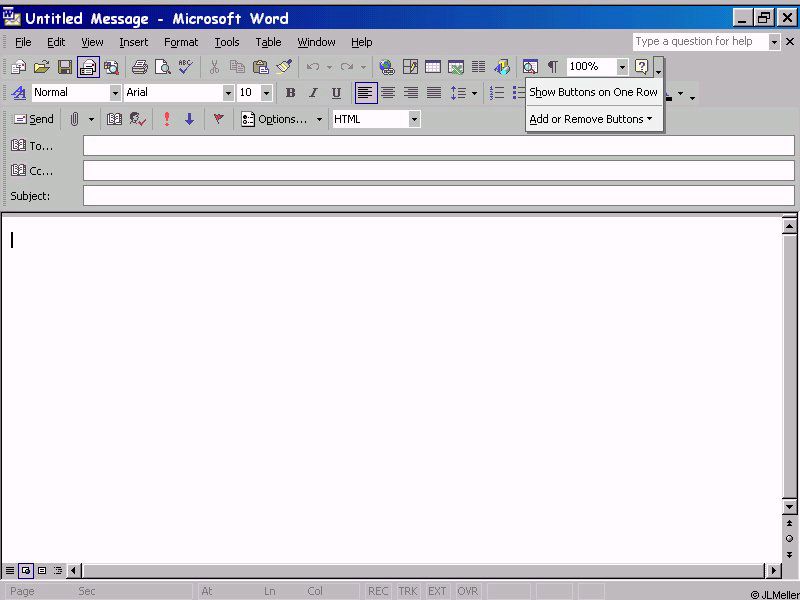Click the New Blank Document icon
Image resolution: width=800 pixels, height=600 pixels.
pyautogui.click(x=18, y=67)
